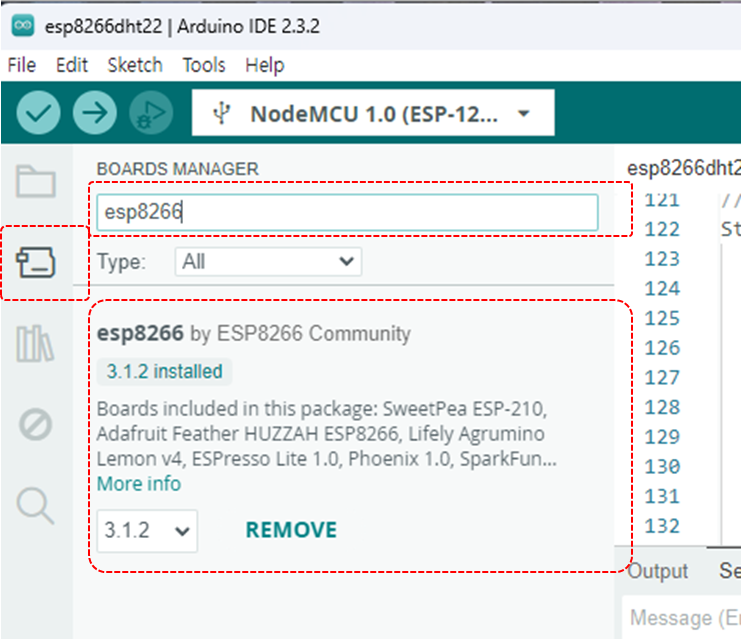Click the 'Type:' filter label
The width and height of the screenshot is (741, 639).
click(121, 262)
